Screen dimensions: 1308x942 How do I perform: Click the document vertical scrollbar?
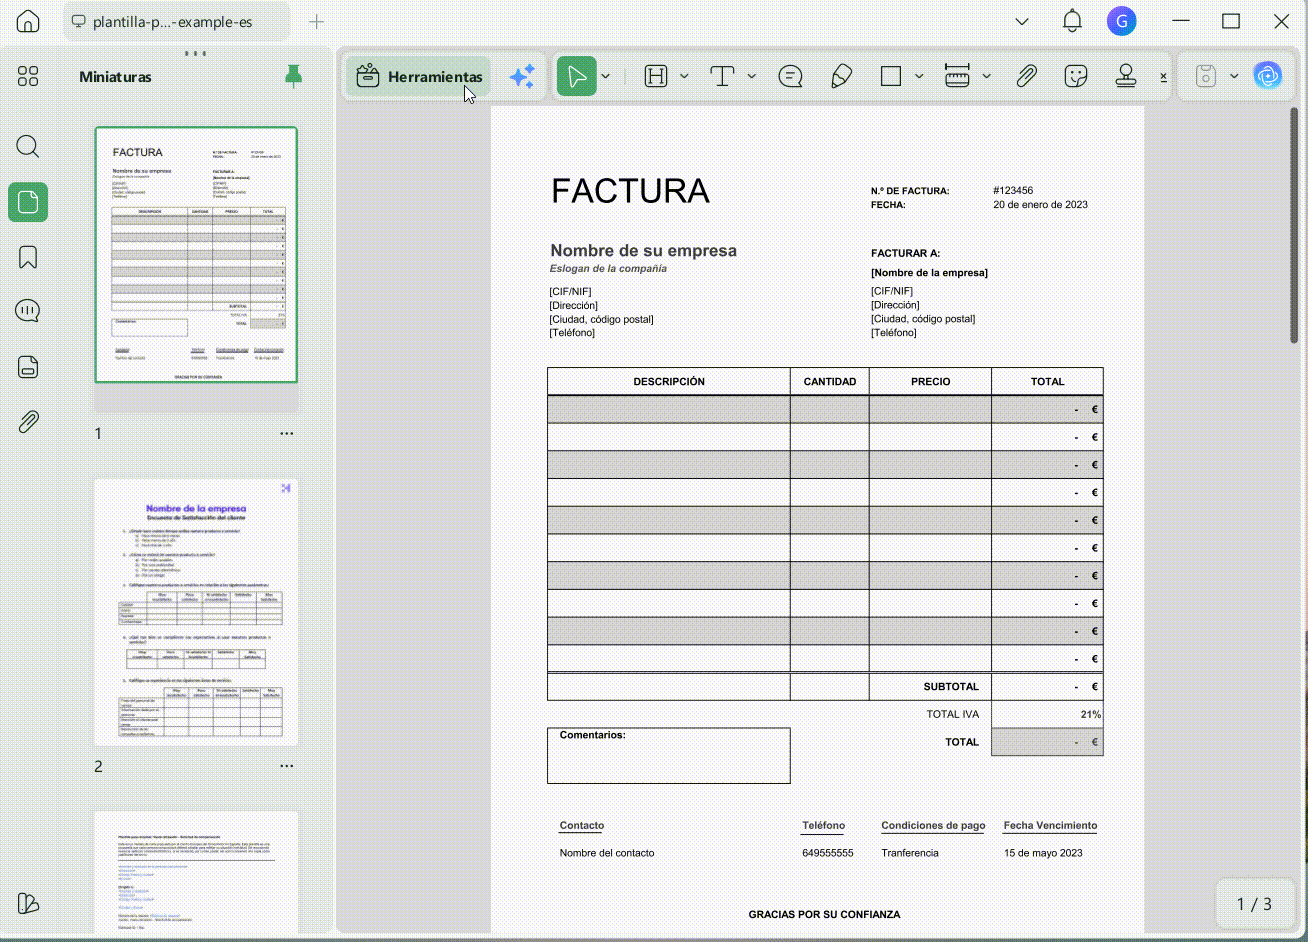coord(1295,227)
